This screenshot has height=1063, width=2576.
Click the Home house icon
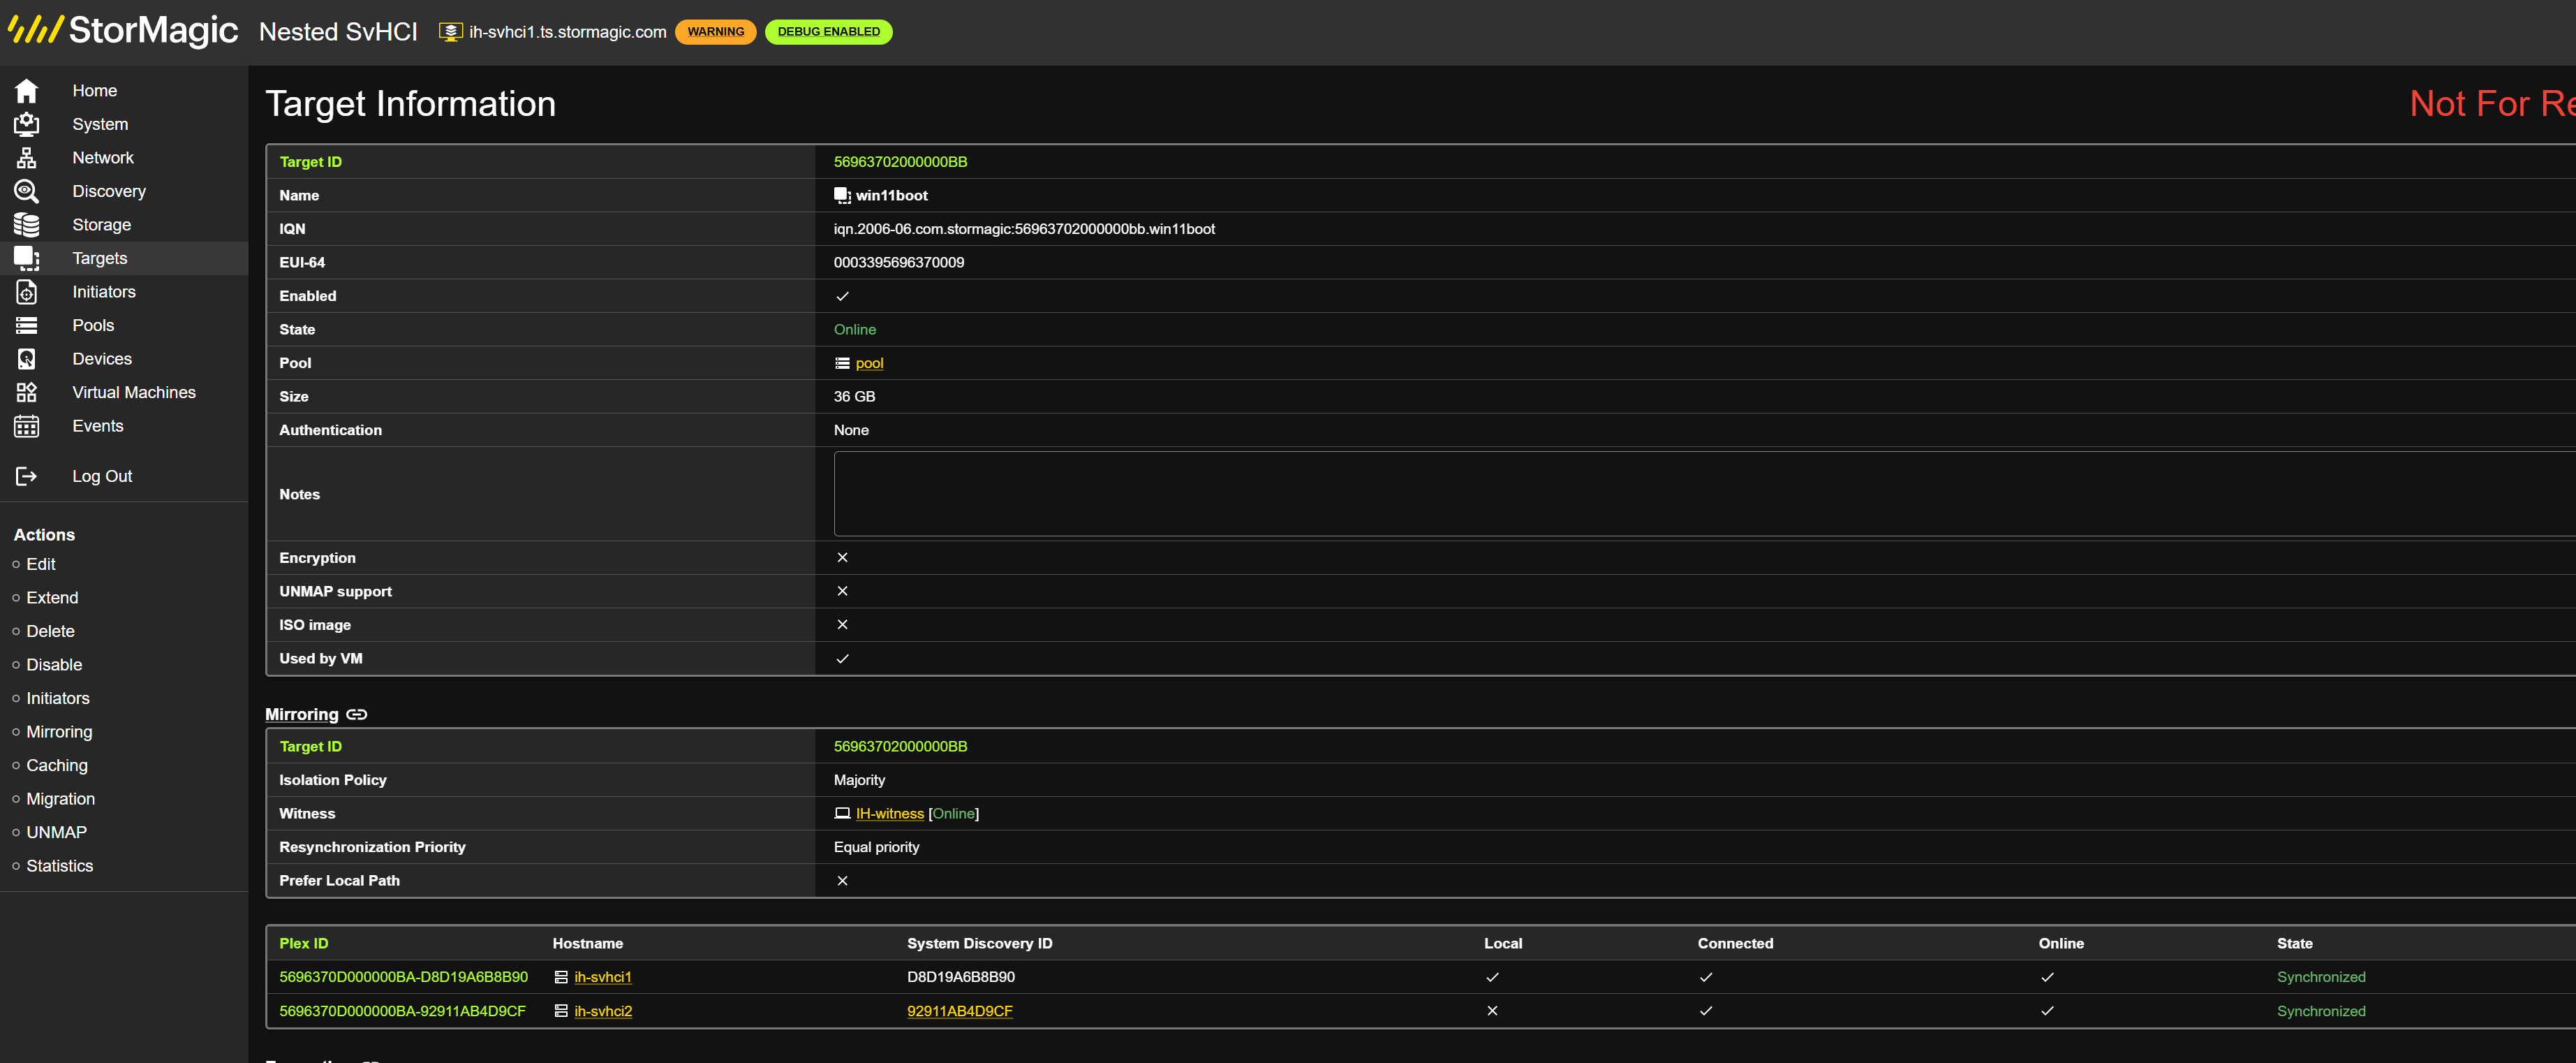(26, 91)
